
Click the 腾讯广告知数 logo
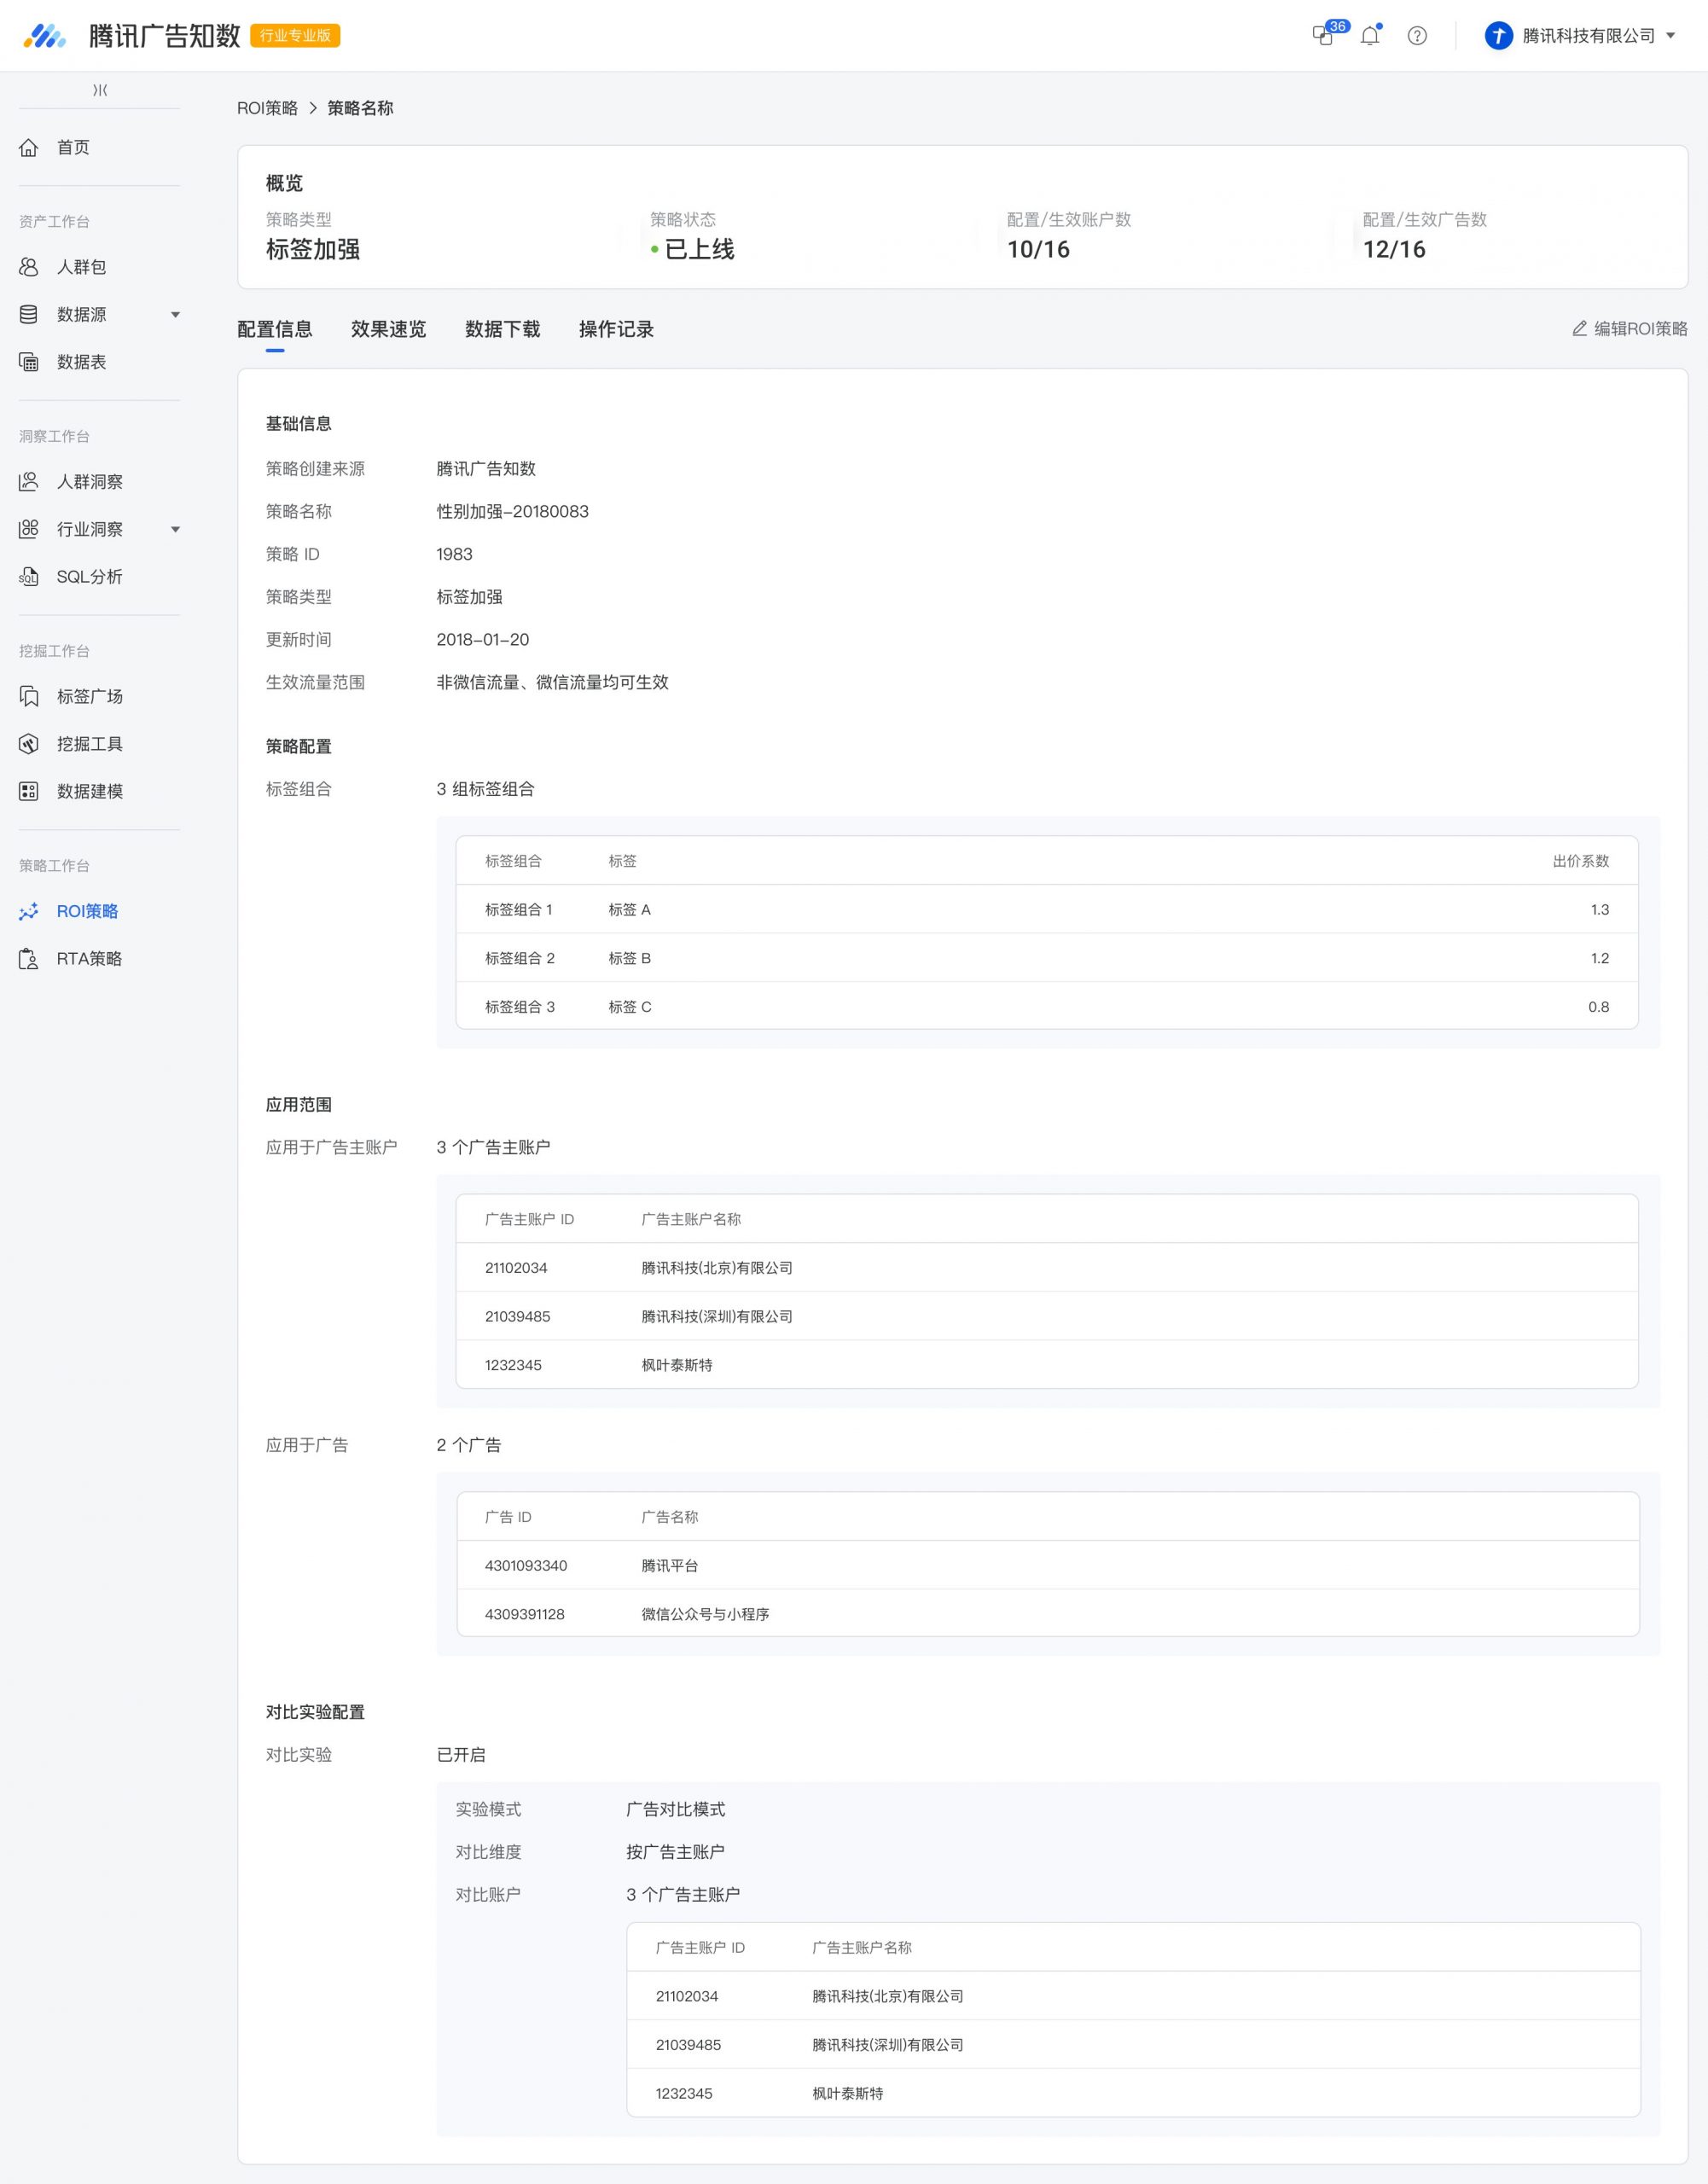pos(130,36)
